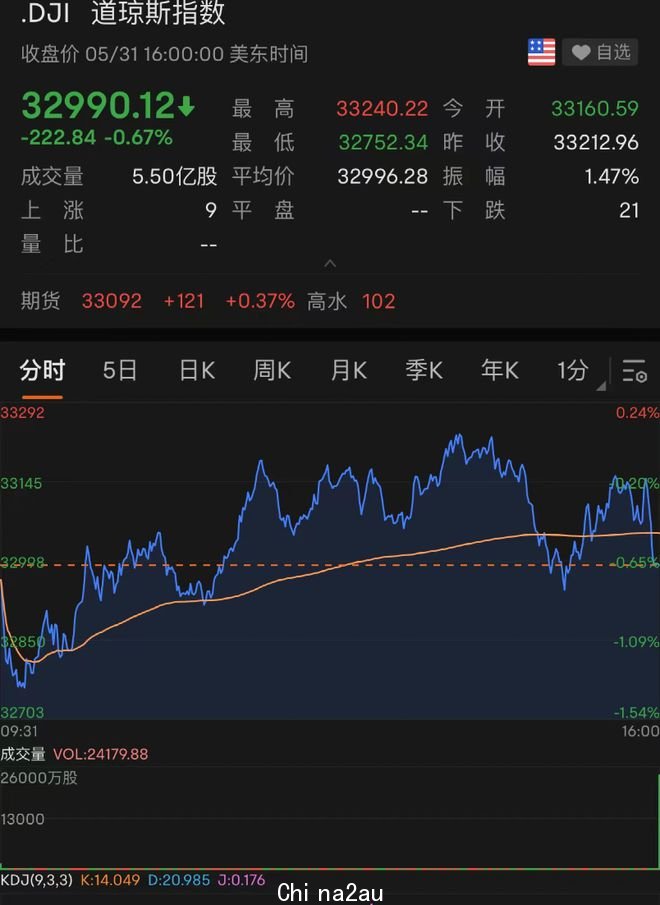Tap the 高水 premium value 102
The width and height of the screenshot is (660, 905).
[x=378, y=301]
